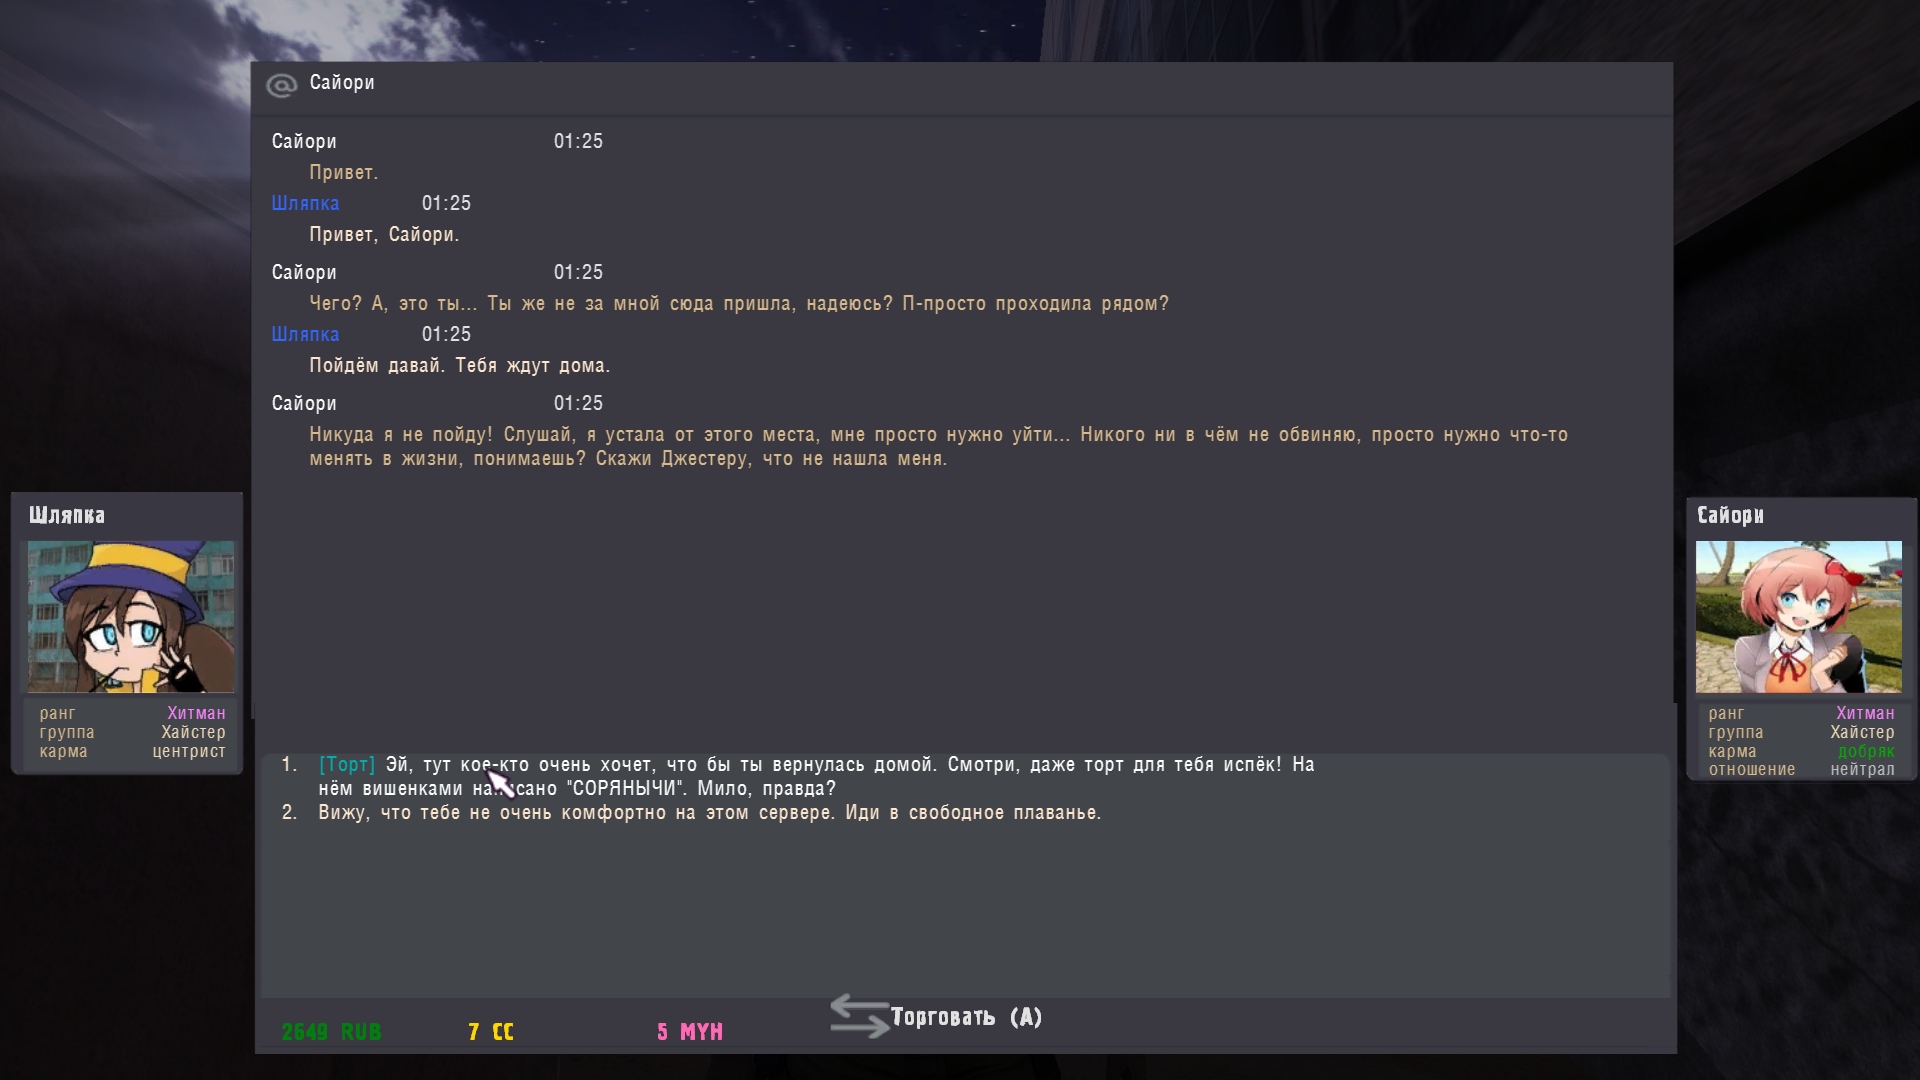
Task: Select reply 2 about free swimming
Action: click(x=709, y=813)
